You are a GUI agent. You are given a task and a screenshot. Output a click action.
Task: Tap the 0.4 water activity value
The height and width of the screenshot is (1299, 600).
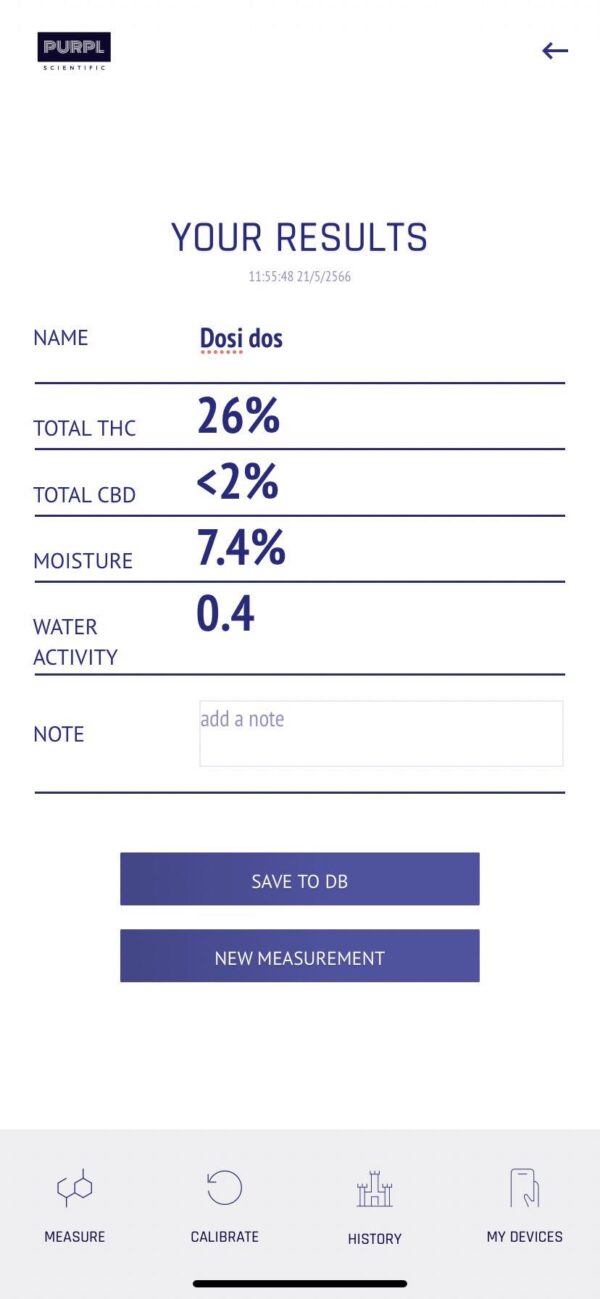pos(225,614)
